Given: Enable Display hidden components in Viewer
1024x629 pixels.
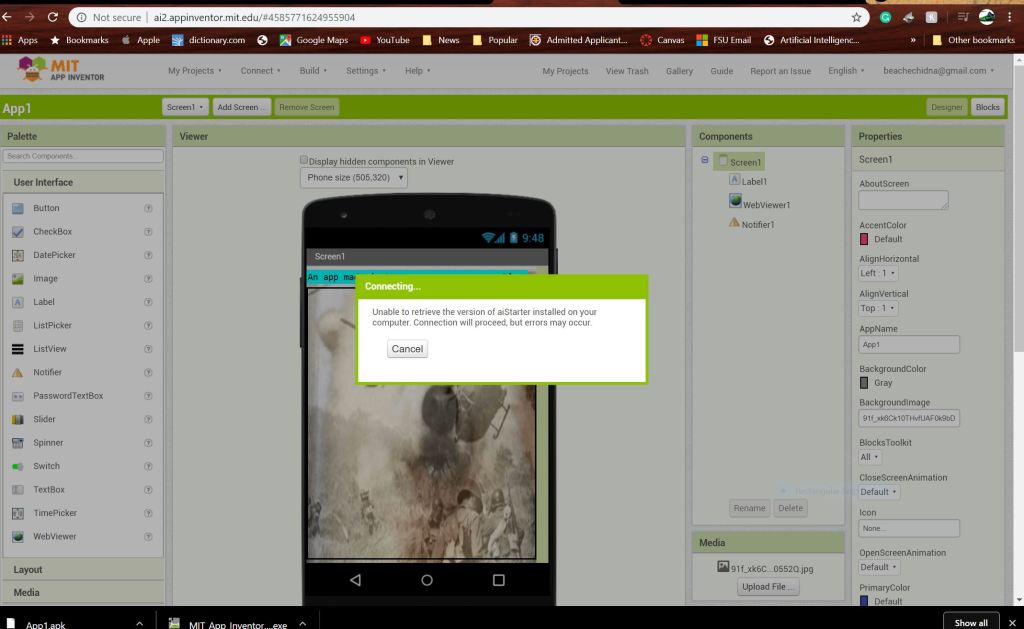Looking at the screenshot, I should click(305, 160).
